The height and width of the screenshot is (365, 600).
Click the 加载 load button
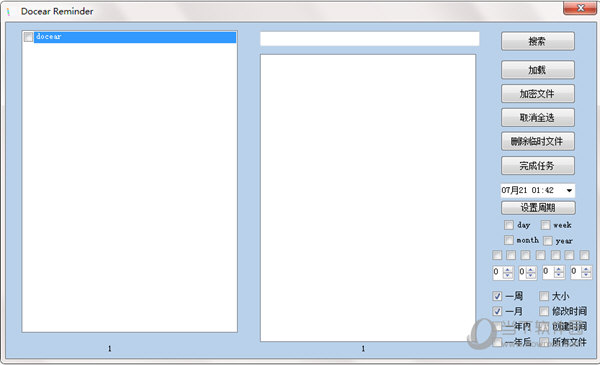(x=538, y=70)
